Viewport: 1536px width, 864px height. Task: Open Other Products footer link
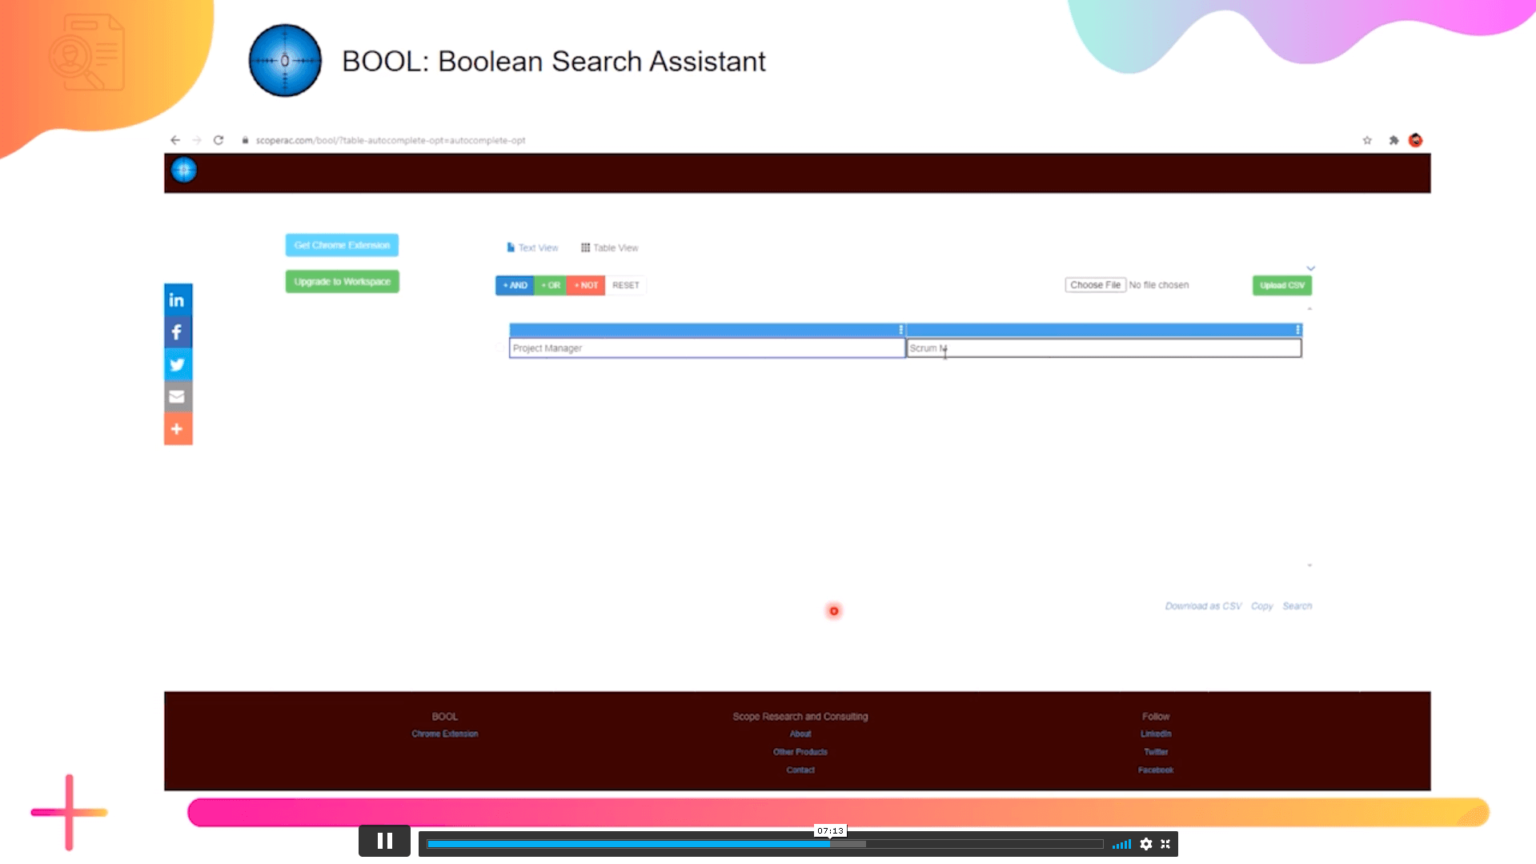[800, 752]
